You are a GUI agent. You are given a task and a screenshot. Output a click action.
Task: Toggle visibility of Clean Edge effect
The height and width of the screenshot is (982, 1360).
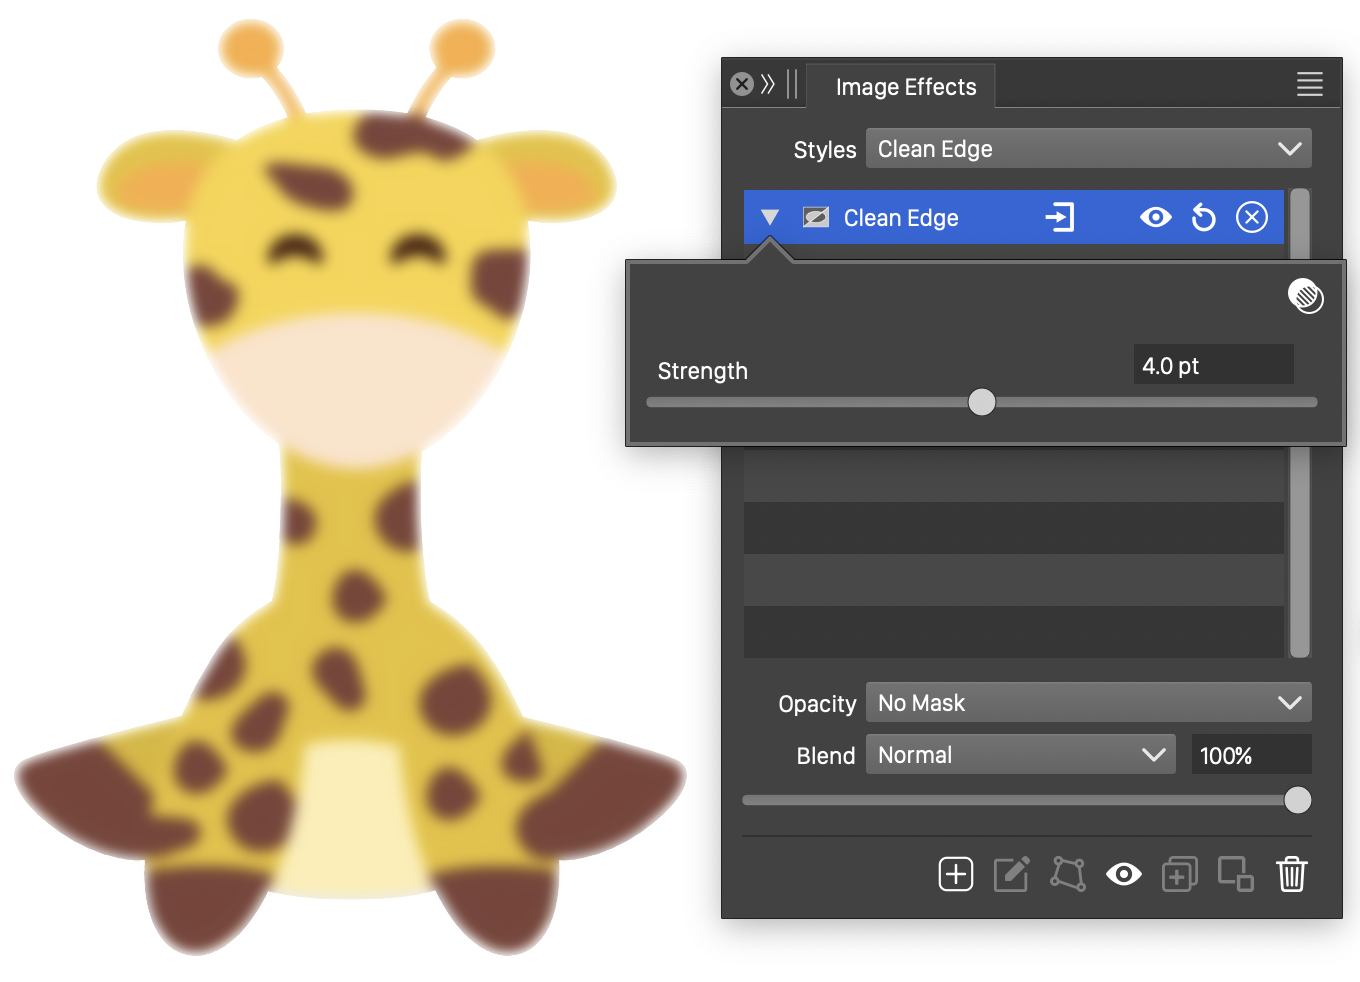point(1155,217)
